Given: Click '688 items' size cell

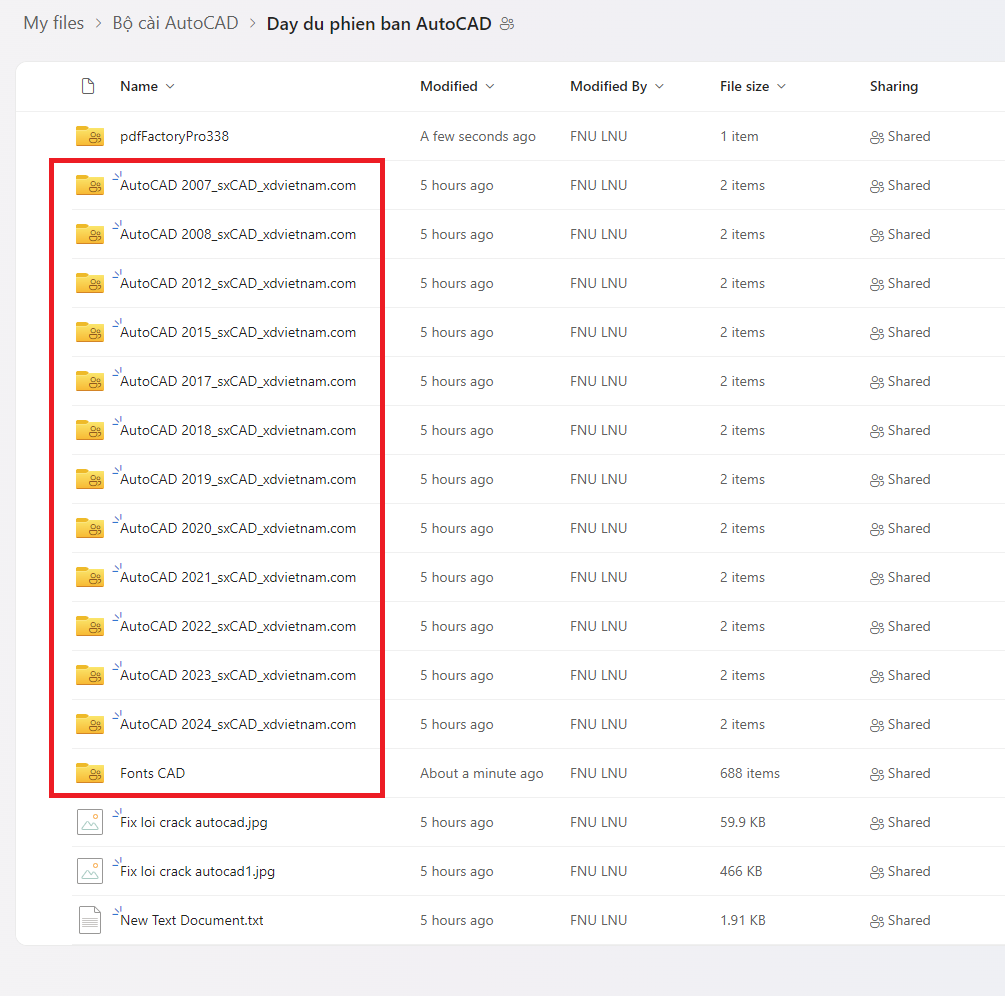Looking at the screenshot, I should coord(750,774).
